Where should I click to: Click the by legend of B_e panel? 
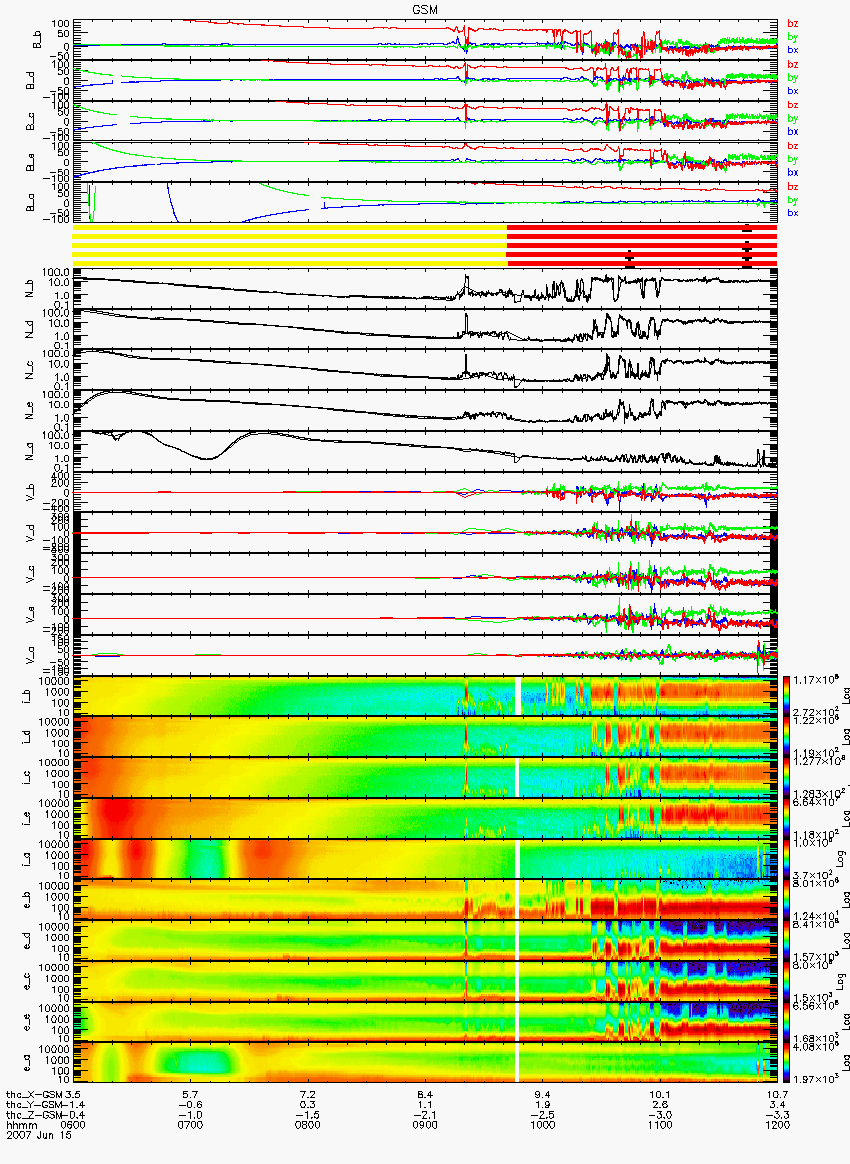pos(792,159)
